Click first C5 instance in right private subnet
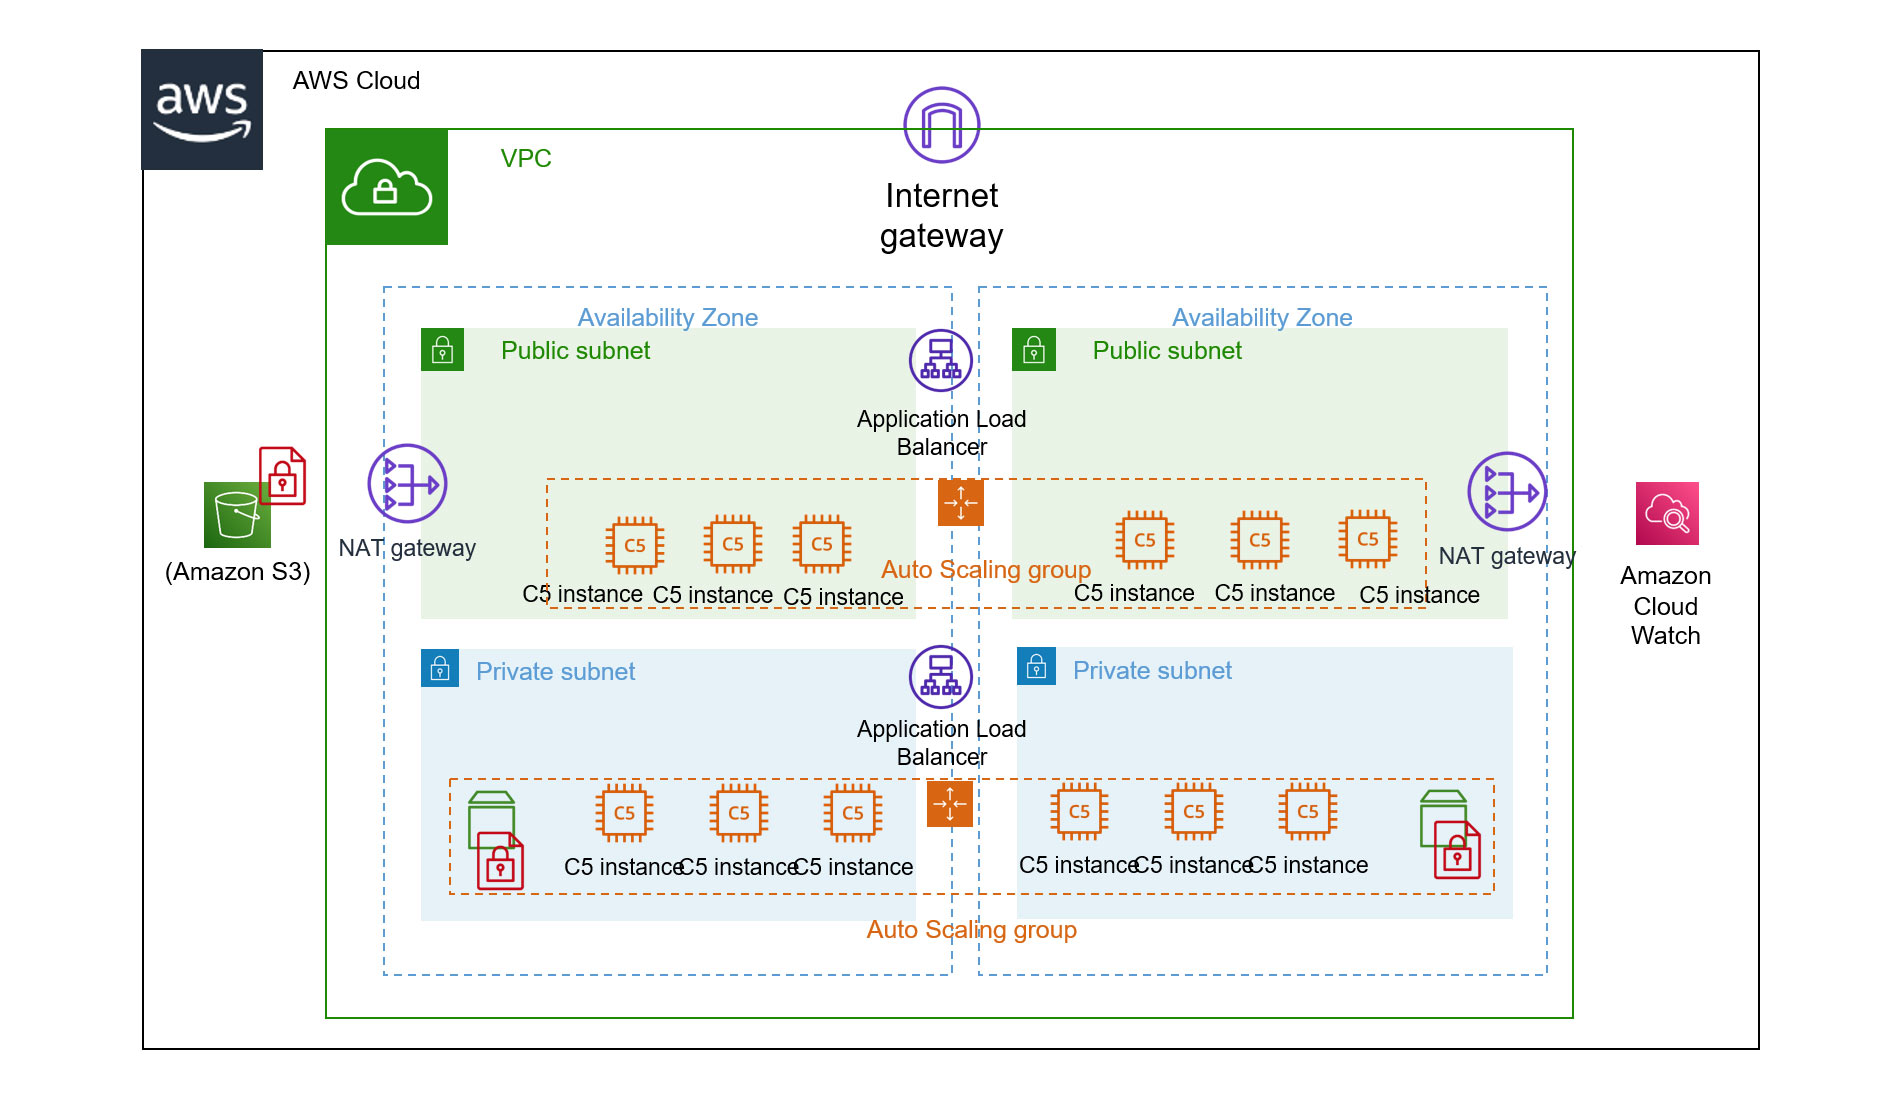This screenshot has height=1100, width=1900. tap(1080, 811)
